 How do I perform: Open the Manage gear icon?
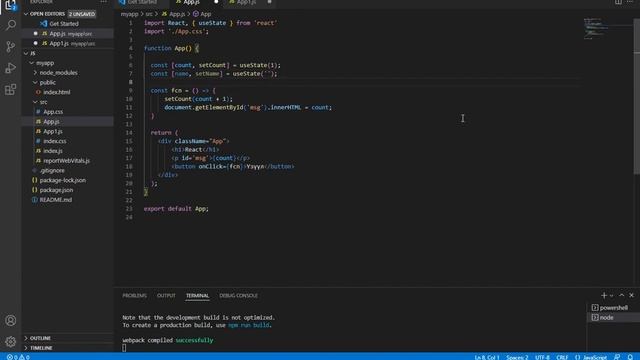click(x=11, y=341)
